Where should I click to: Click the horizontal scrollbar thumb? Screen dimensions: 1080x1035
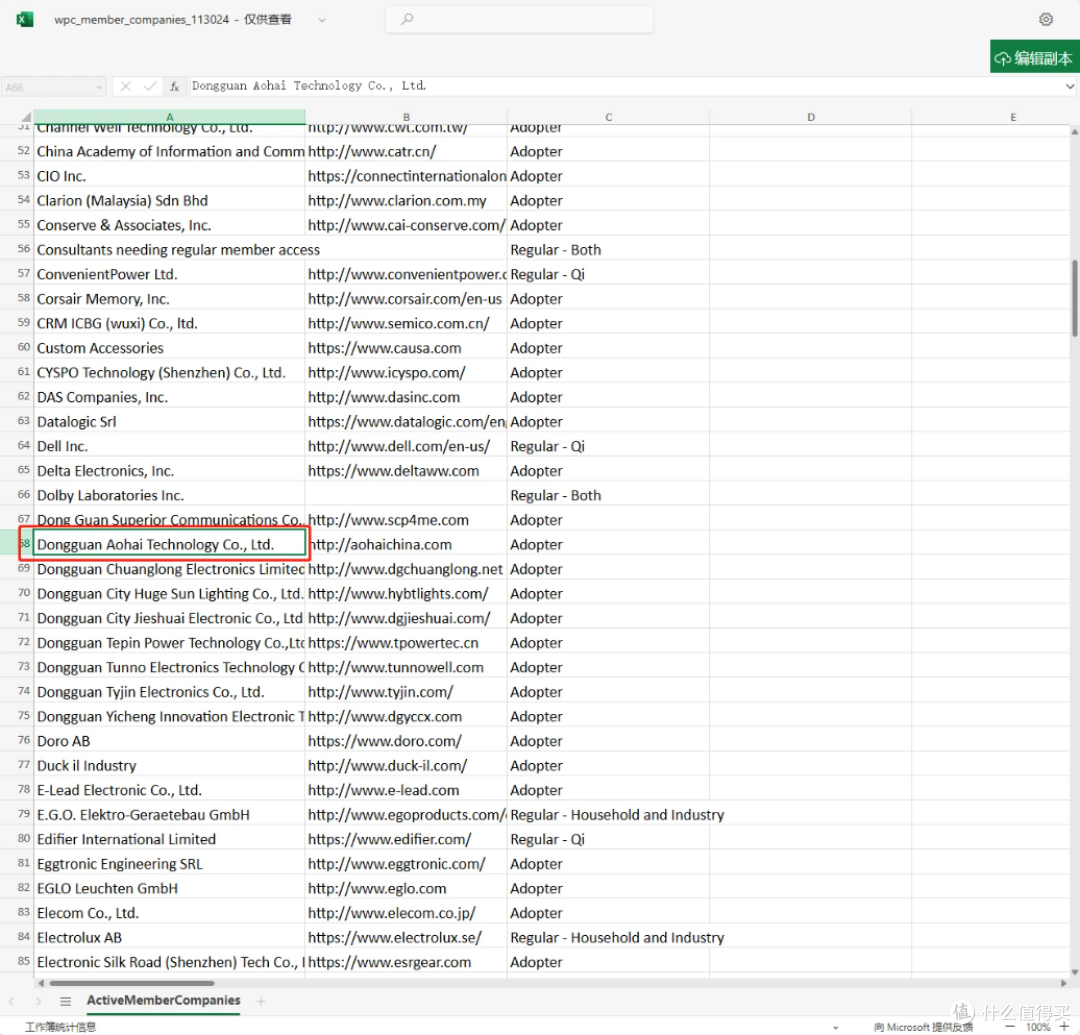pos(132,983)
